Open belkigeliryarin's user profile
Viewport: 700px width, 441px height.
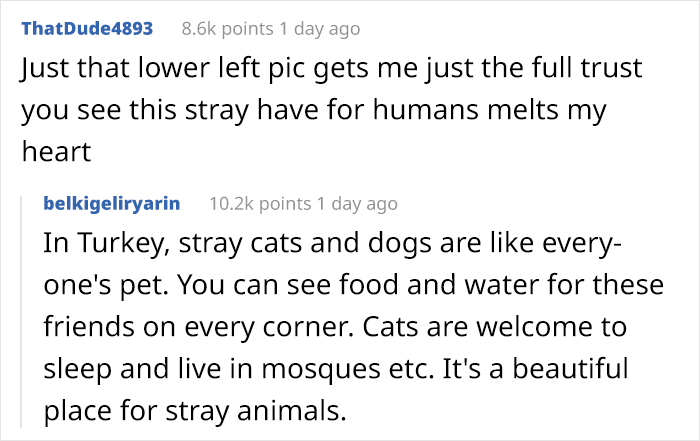click(x=112, y=203)
